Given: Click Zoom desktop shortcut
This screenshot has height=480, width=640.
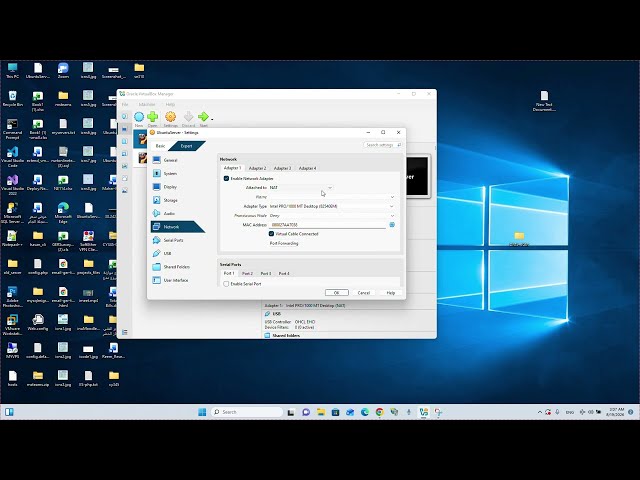Looking at the screenshot, I should (63, 71).
